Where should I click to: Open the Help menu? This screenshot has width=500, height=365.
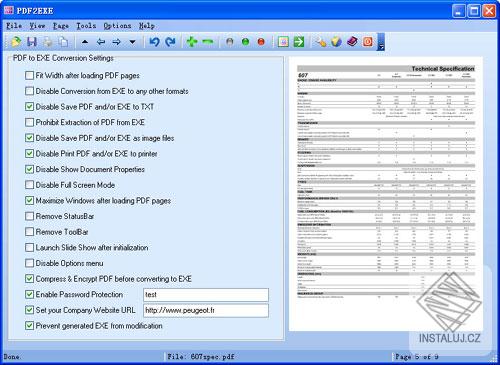[147, 26]
